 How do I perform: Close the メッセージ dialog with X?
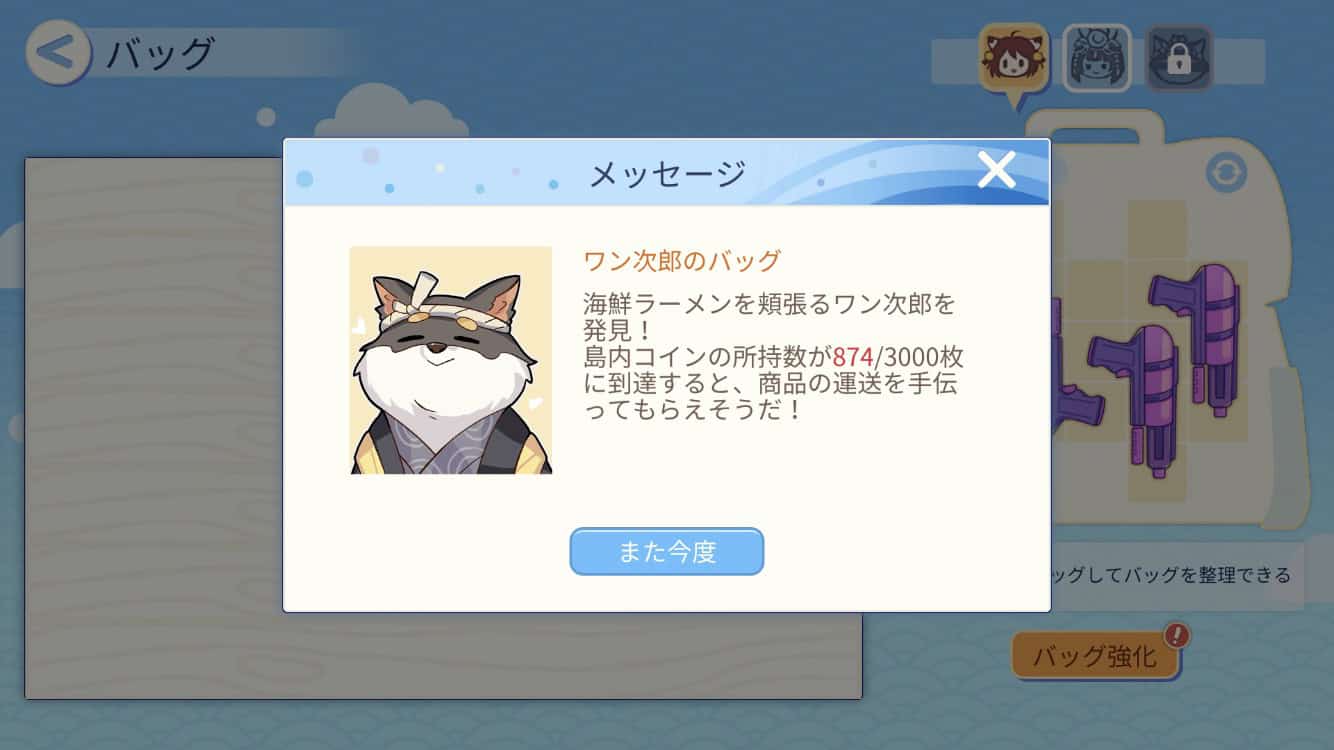pyautogui.click(x=996, y=170)
